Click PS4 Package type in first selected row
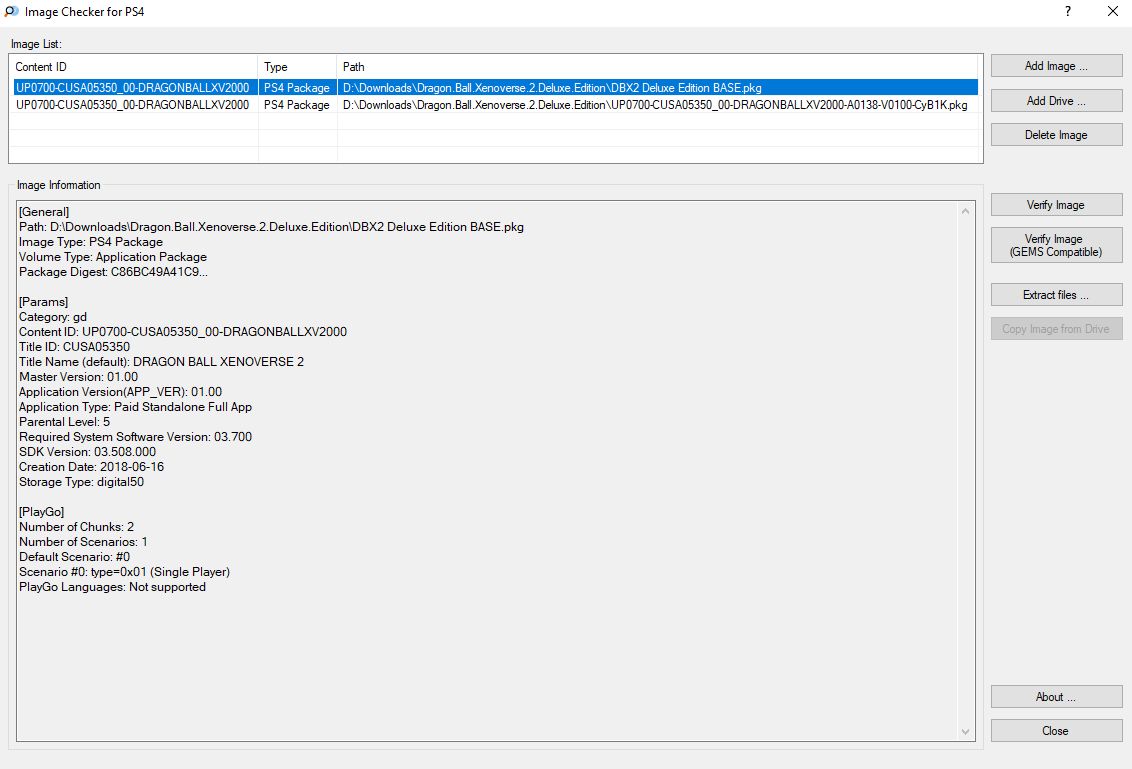This screenshot has width=1132, height=769. 297,87
